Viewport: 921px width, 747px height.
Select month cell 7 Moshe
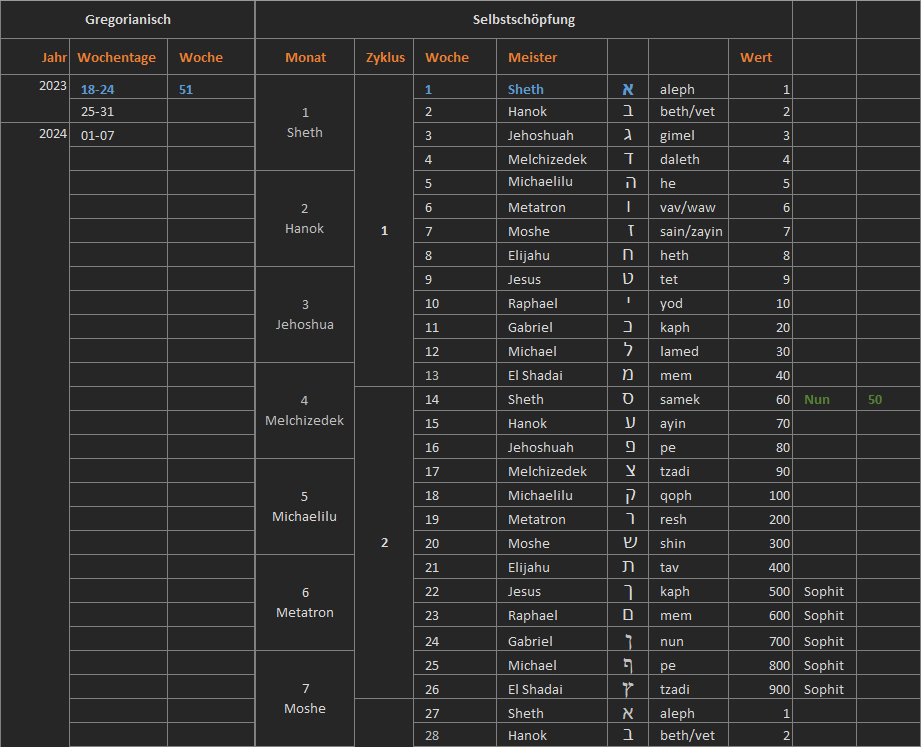[305, 698]
